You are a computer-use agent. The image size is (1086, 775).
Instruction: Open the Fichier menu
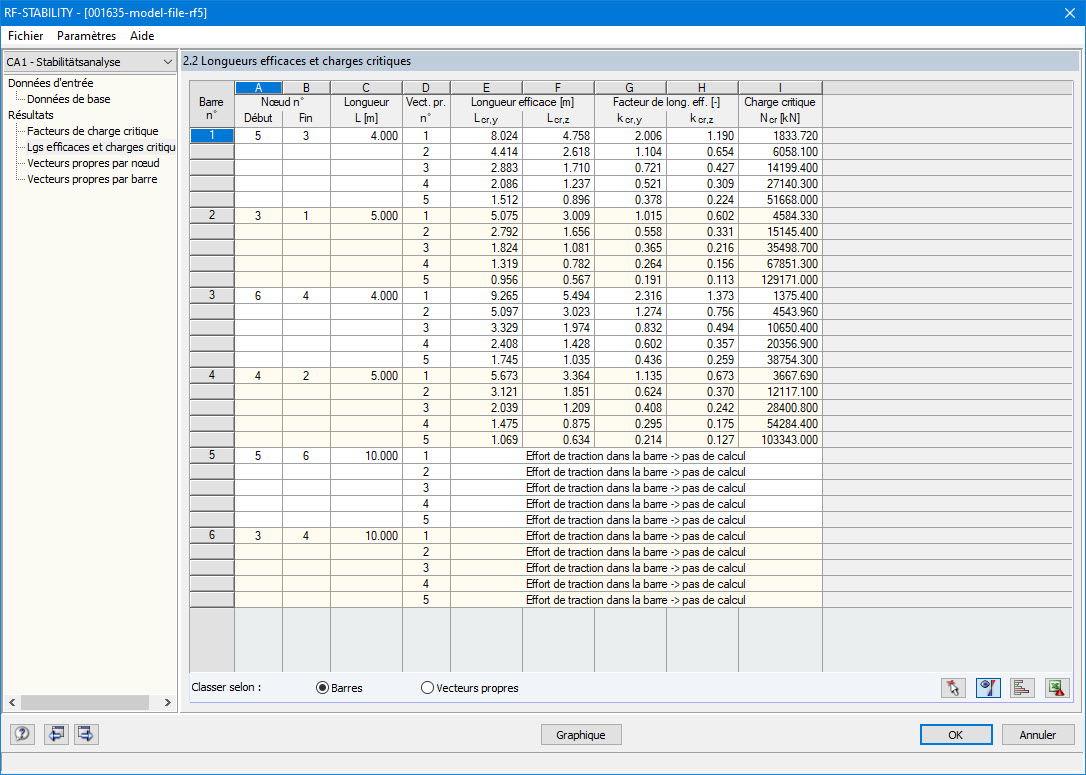[26, 36]
